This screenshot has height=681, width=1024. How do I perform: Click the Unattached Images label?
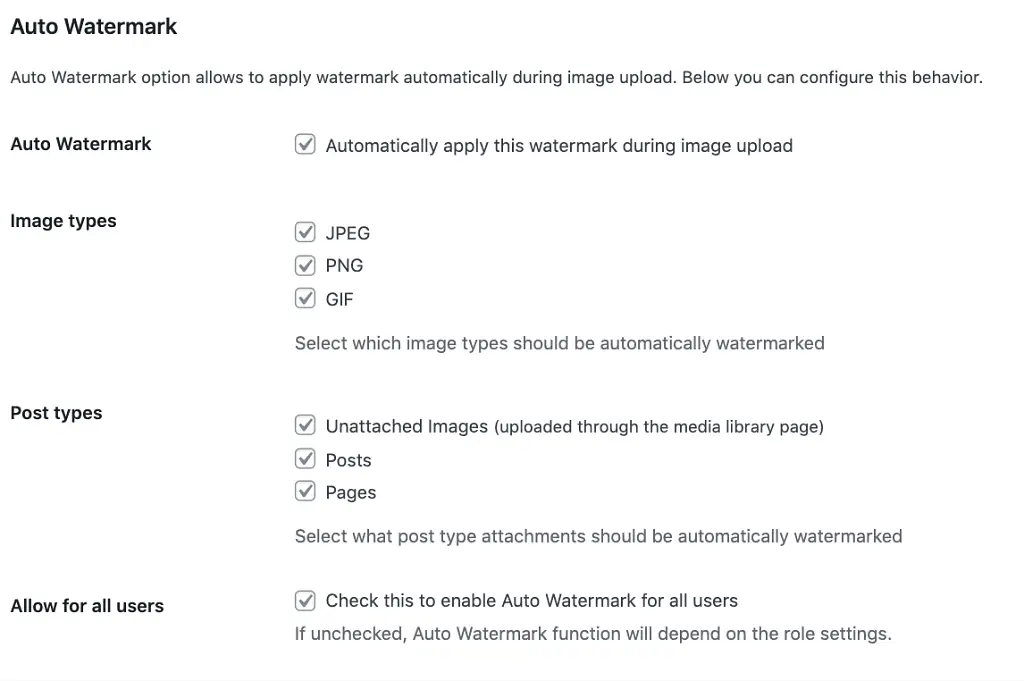pyautogui.click(x=406, y=426)
